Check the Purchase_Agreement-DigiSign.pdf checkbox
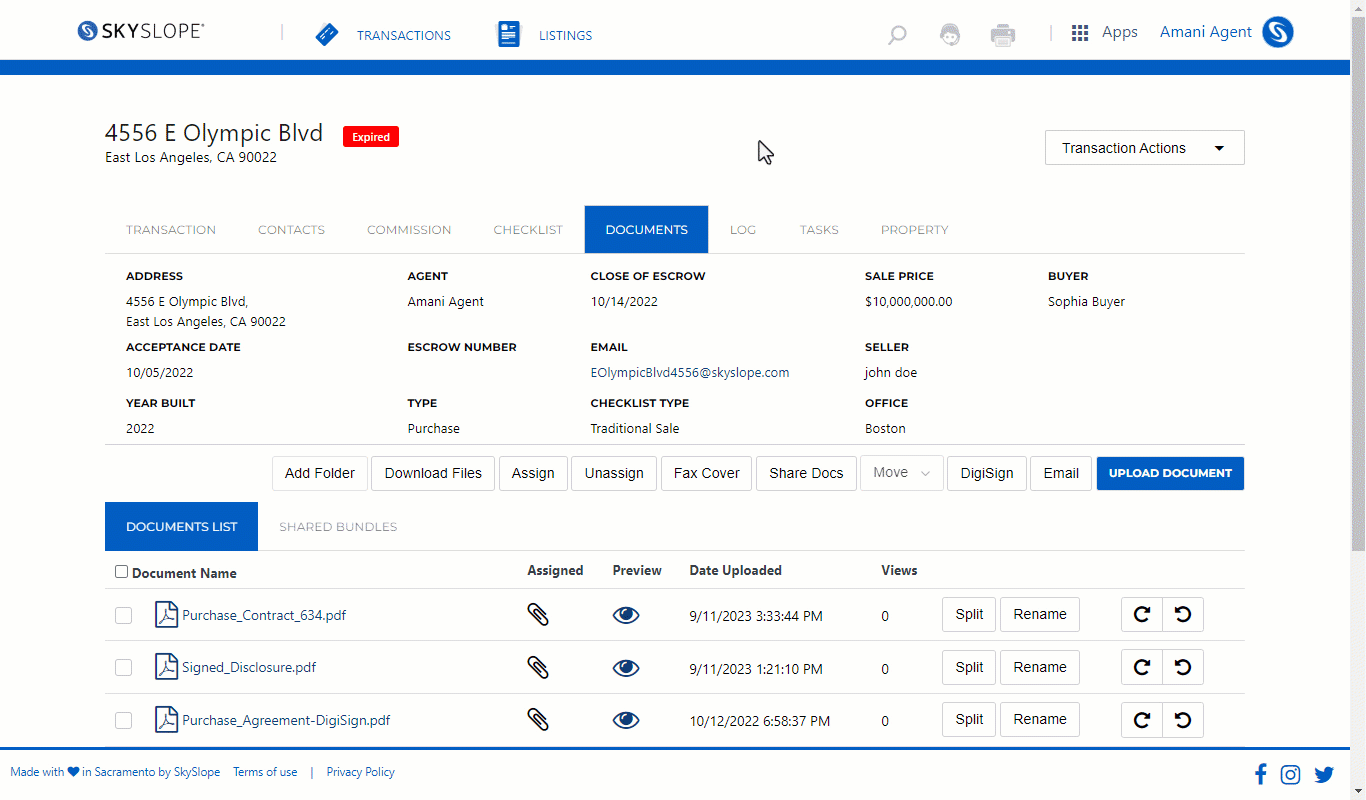 123,719
